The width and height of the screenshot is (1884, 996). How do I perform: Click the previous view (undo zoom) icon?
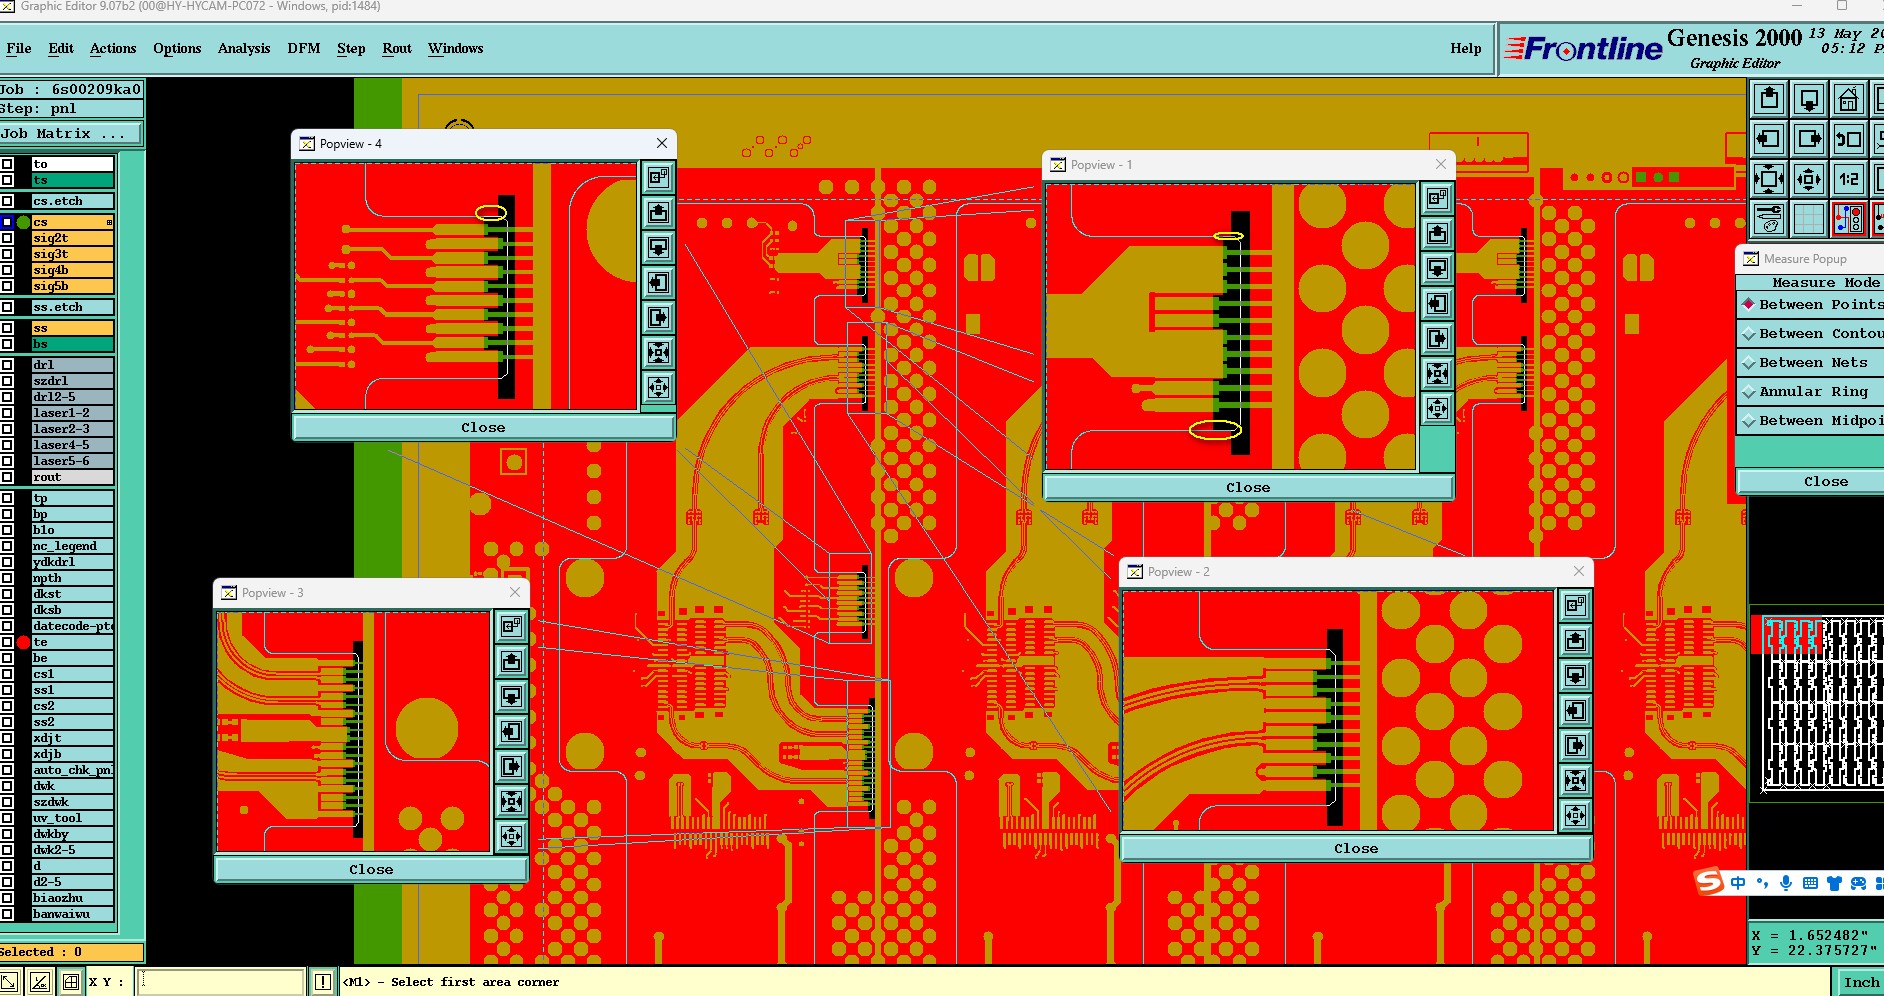coord(1849,139)
